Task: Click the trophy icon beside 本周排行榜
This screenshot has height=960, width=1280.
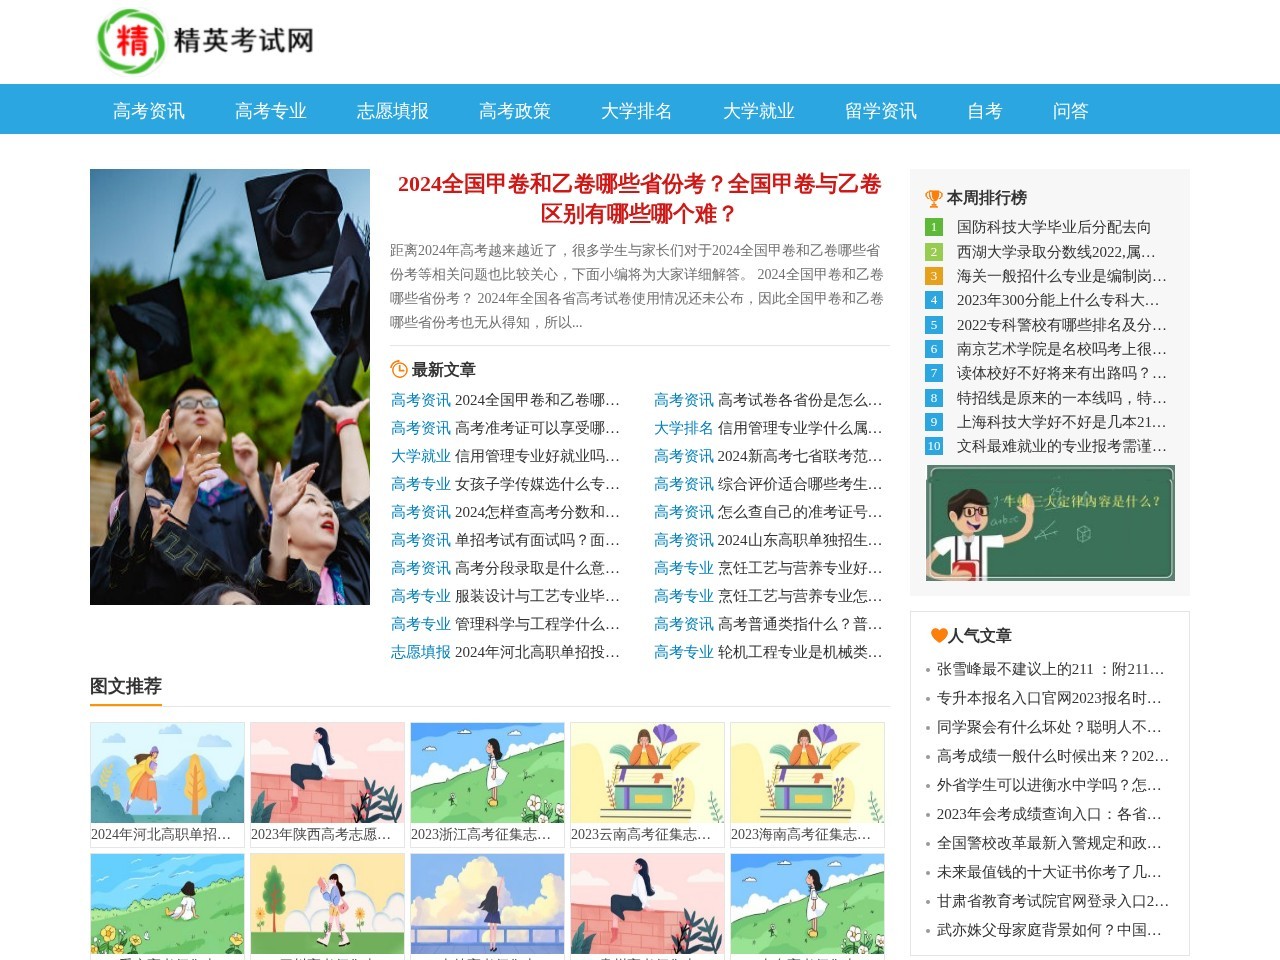Action: (934, 198)
